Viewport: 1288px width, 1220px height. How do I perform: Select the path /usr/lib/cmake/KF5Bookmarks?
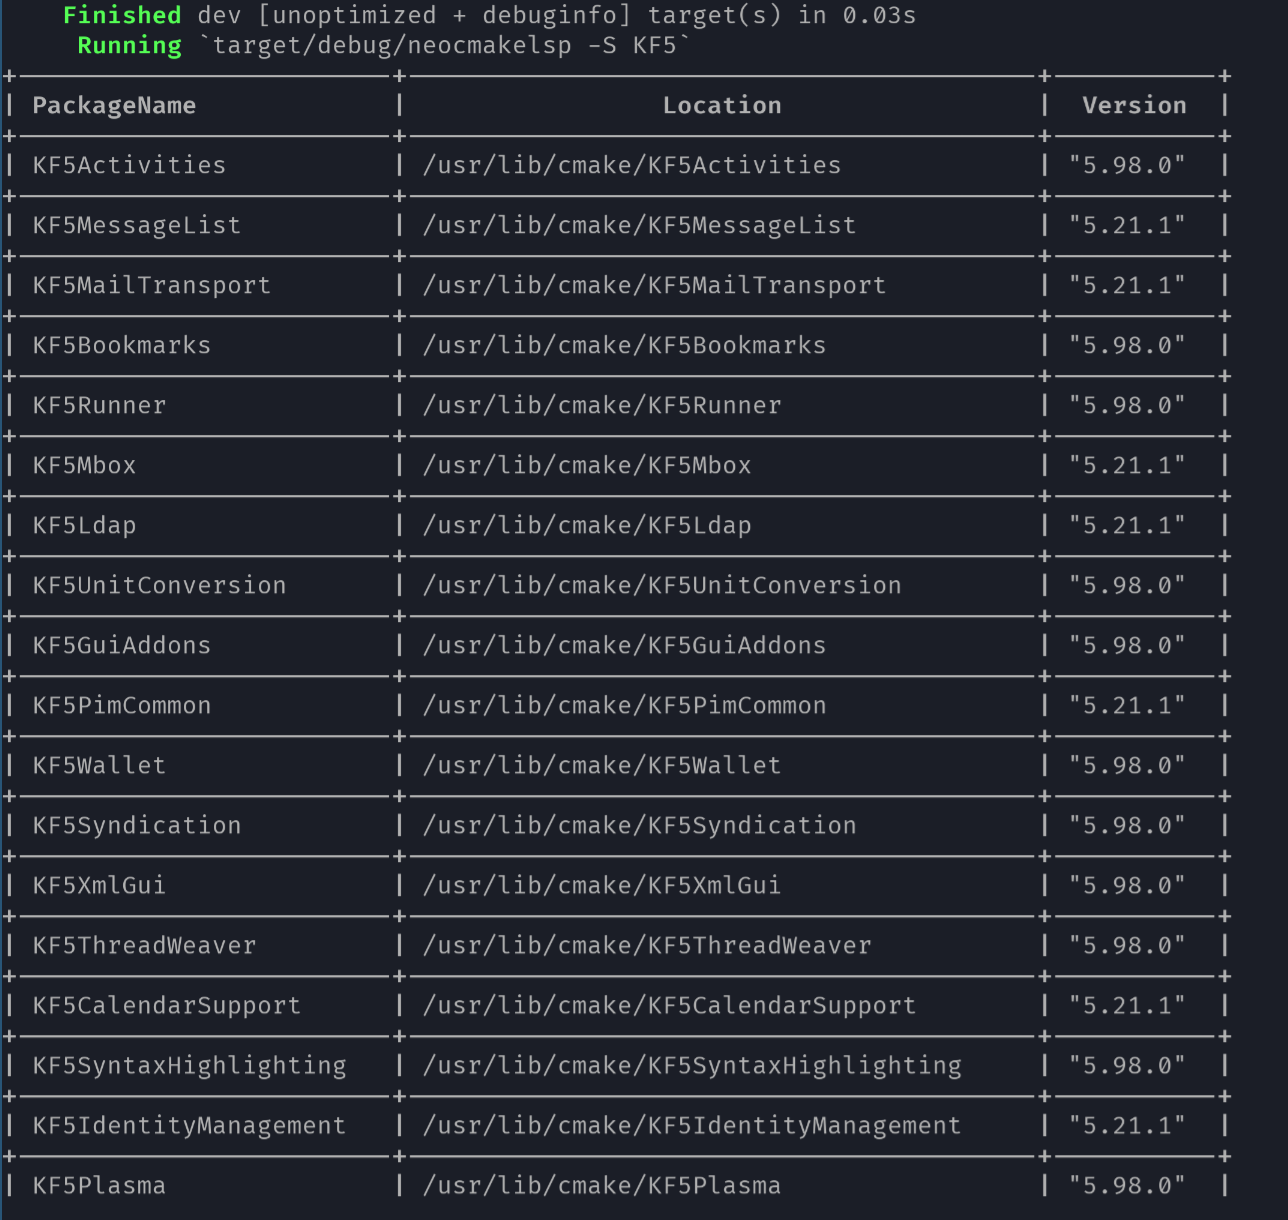(x=625, y=346)
